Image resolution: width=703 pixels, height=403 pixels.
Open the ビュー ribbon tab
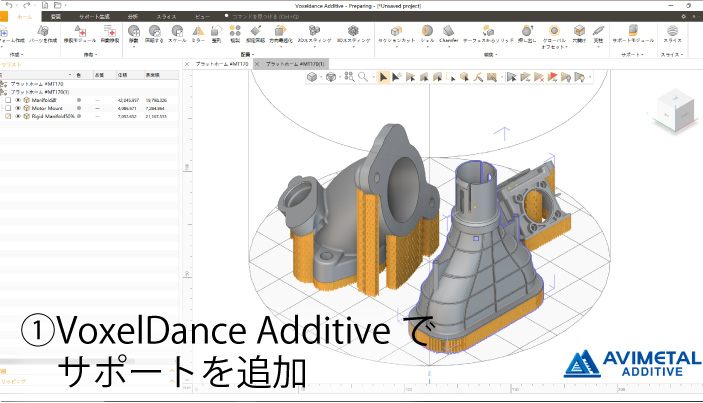[x=202, y=17]
